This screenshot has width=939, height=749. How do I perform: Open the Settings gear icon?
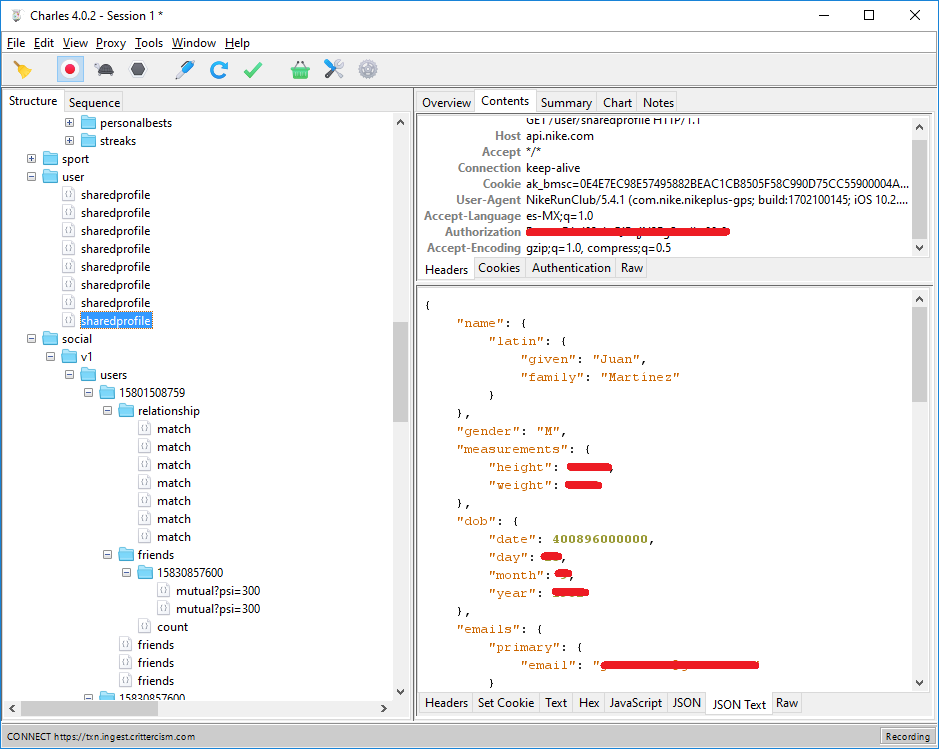click(368, 70)
